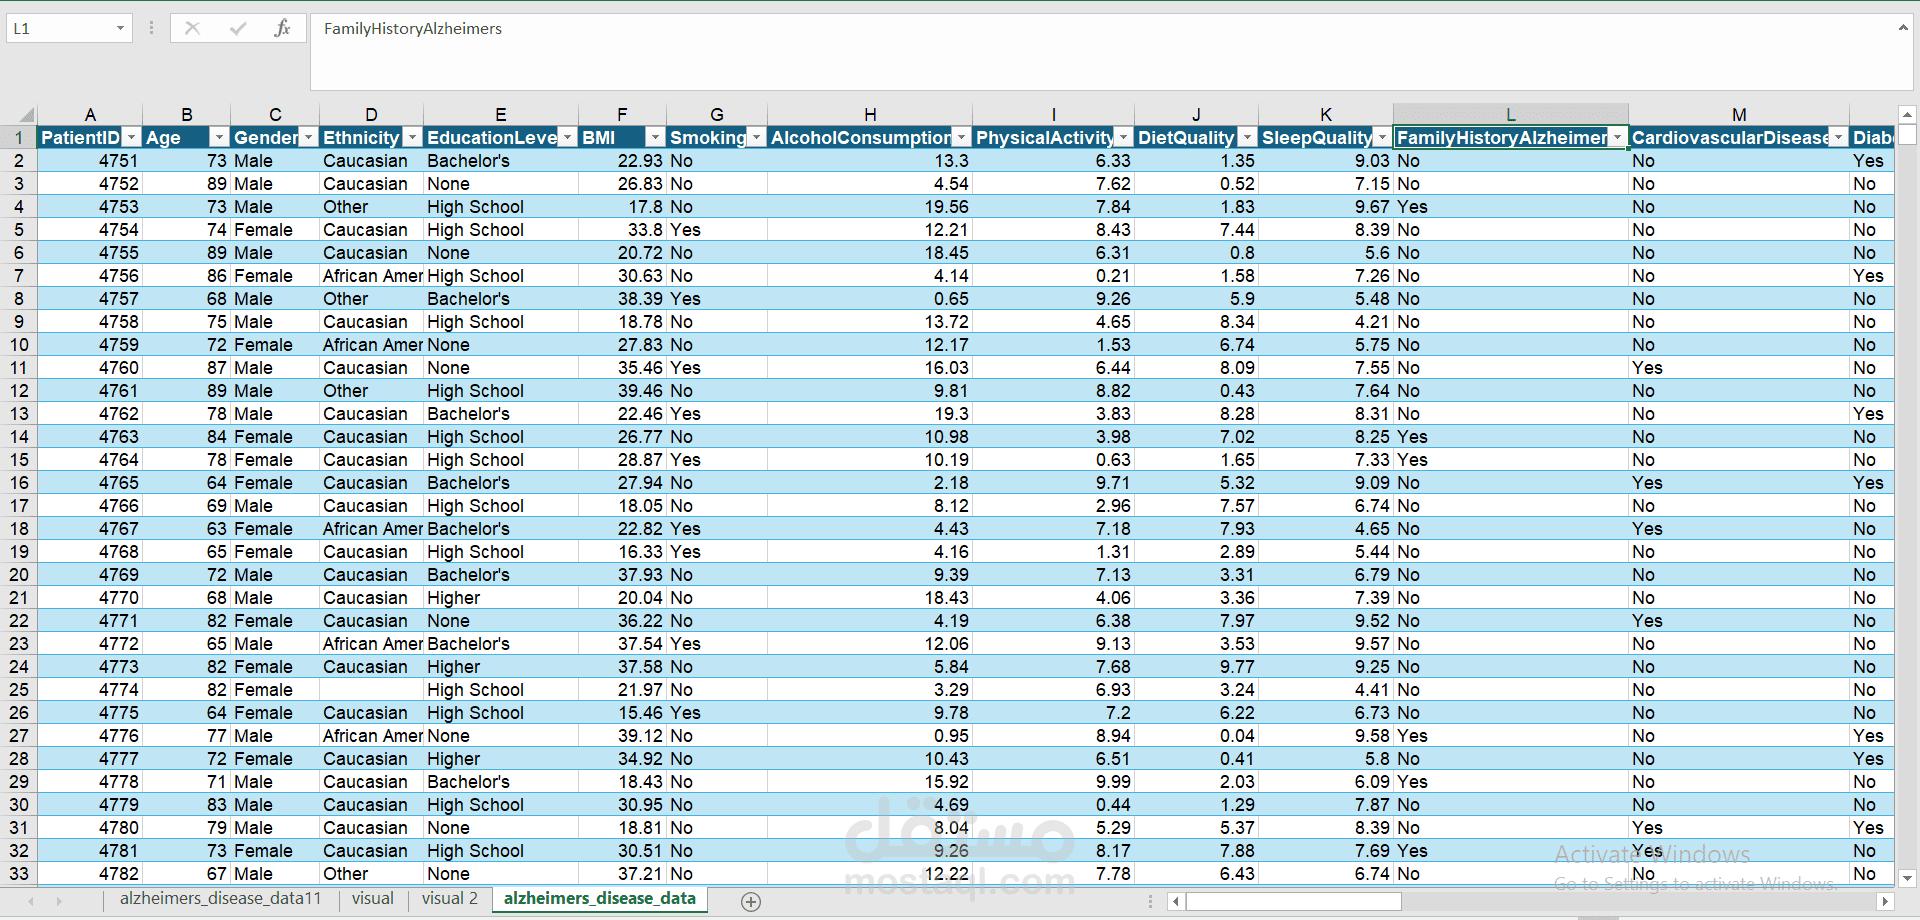Click inside the formula bar text field
Image resolution: width=1920 pixels, height=920 pixels.
[x=1100, y=52]
